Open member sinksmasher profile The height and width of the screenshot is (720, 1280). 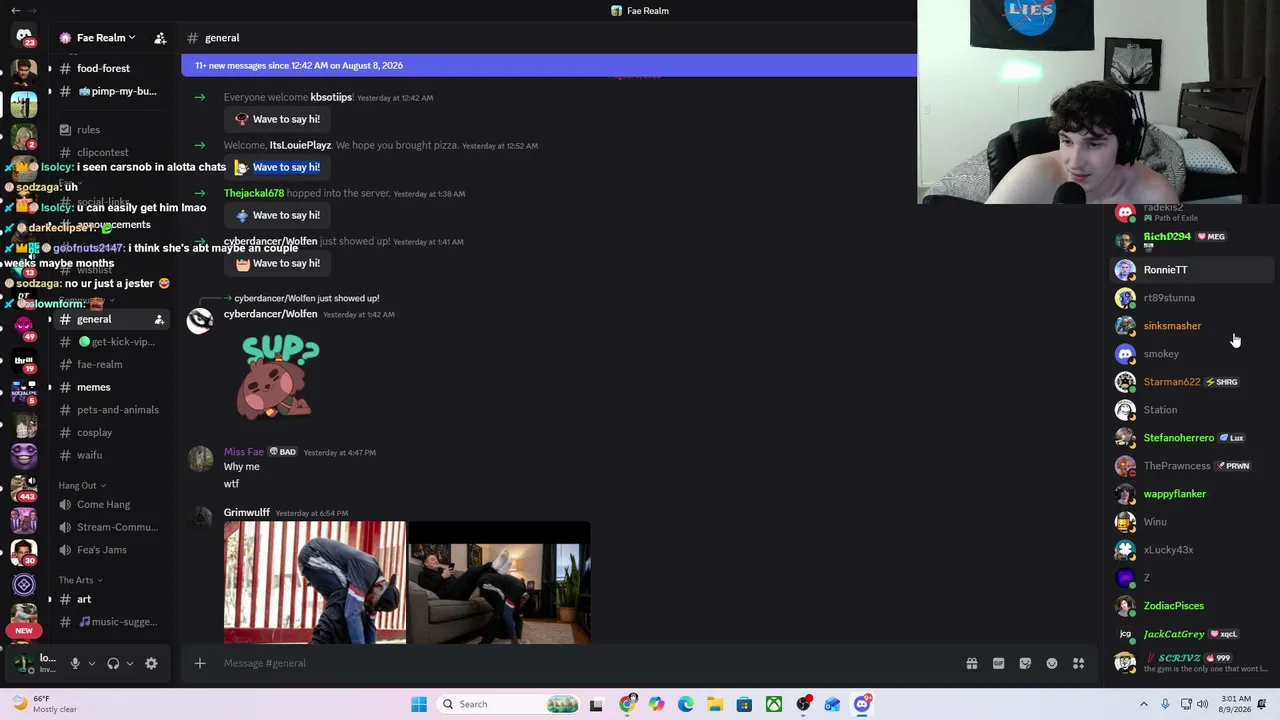tap(1192, 326)
